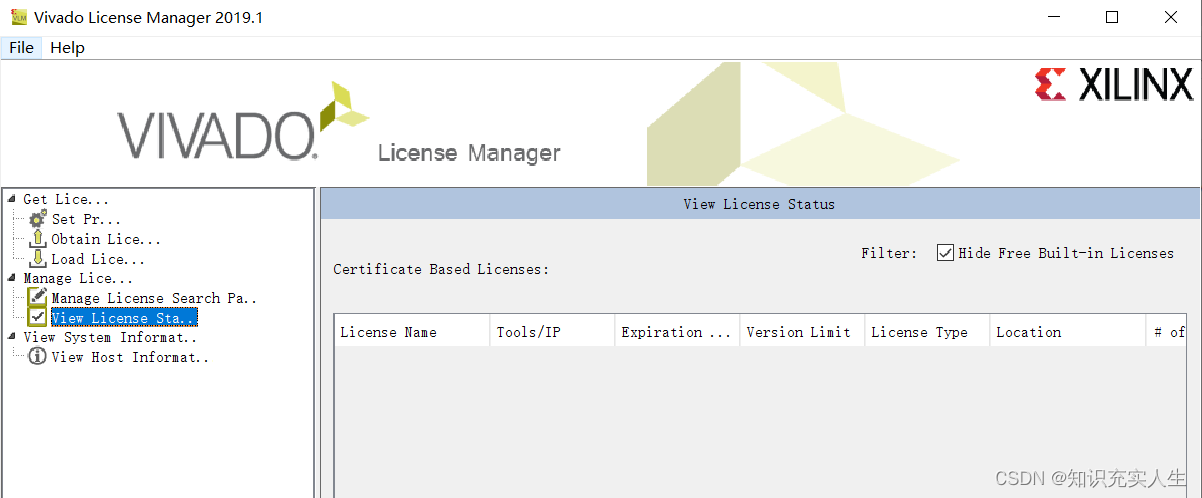Toggle Hide Free Built-in Licenses checkbox
1202x498 pixels.
[945, 253]
